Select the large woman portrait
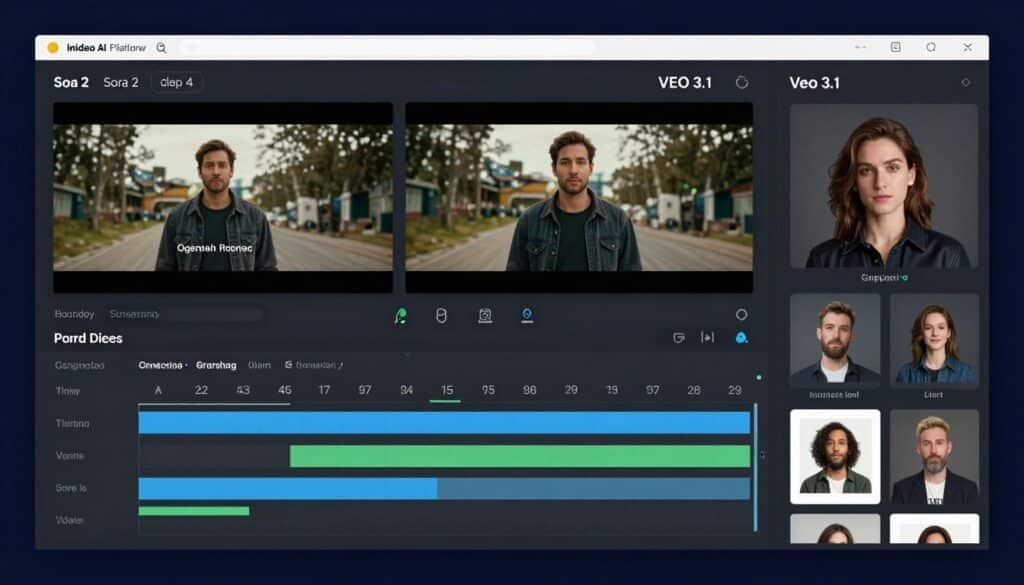The image size is (1024, 585). (884, 186)
